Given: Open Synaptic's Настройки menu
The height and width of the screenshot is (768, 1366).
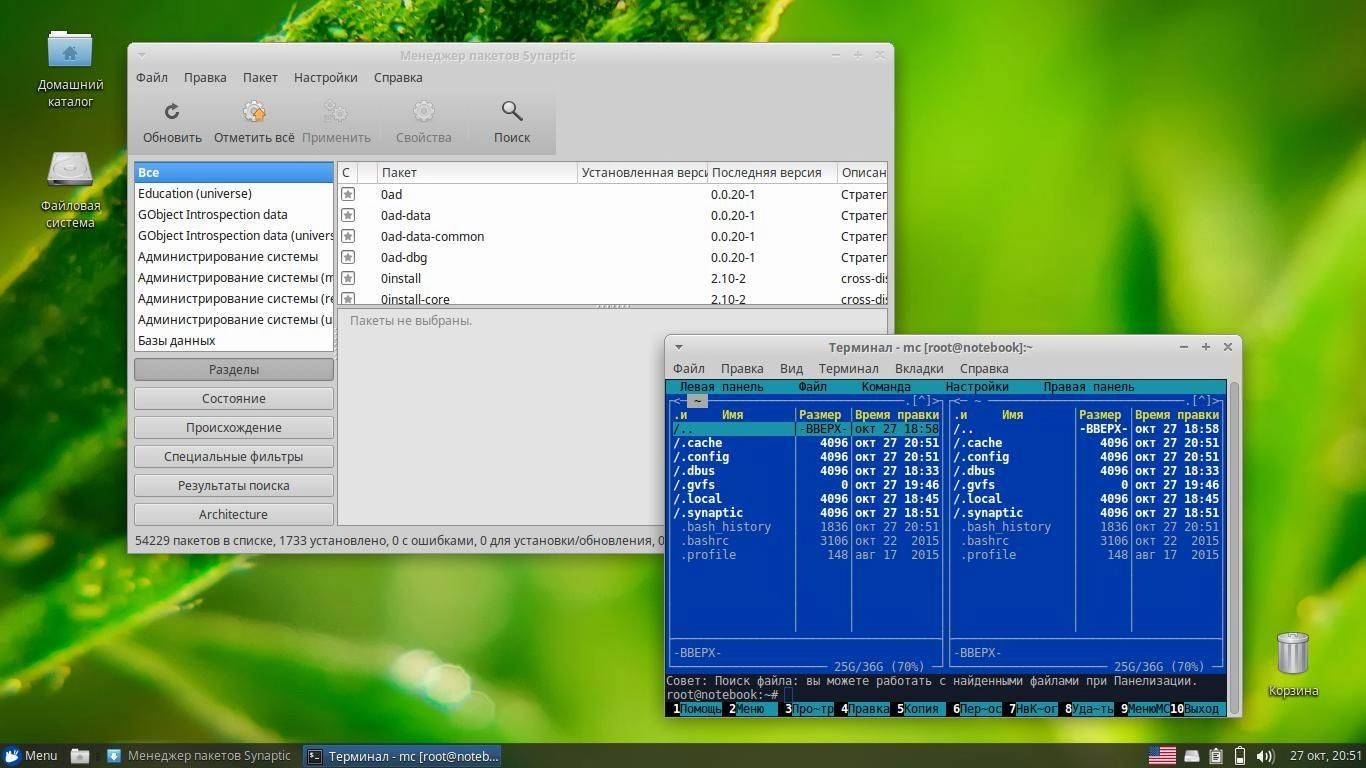Looking at the screenshot, I should [326, 77].
